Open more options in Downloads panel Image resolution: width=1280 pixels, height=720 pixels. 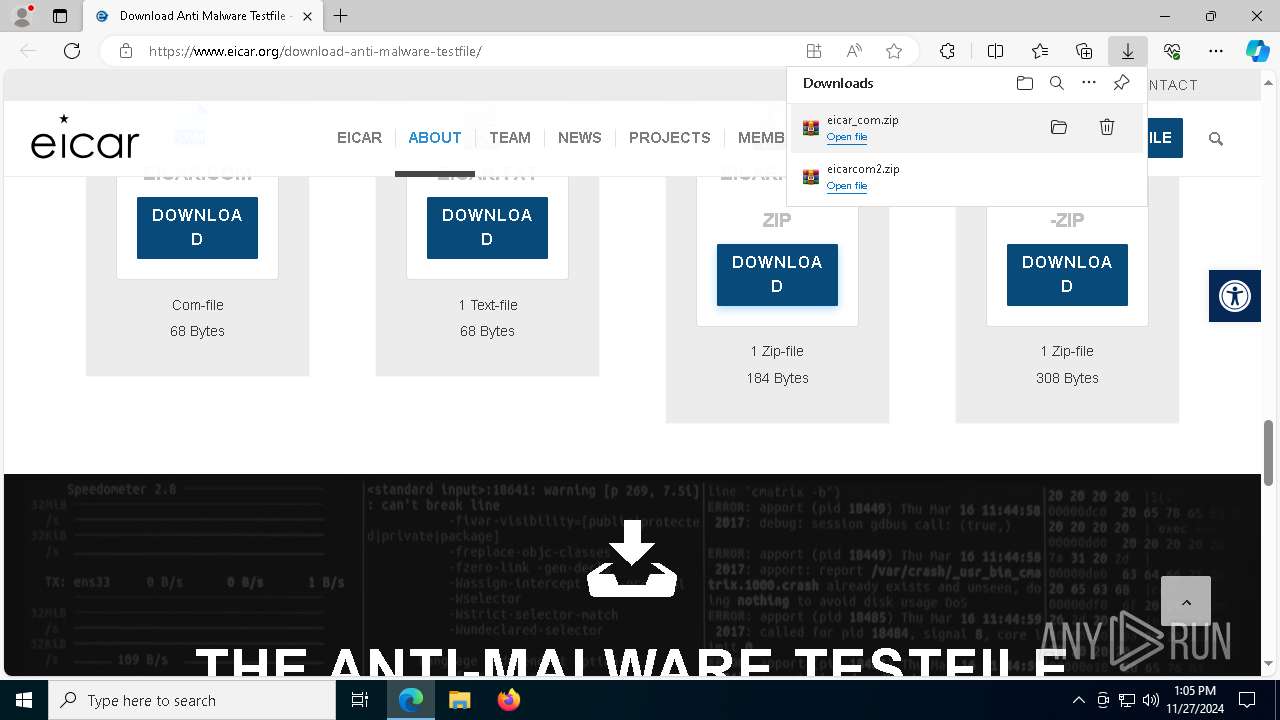coord(1089,83)
